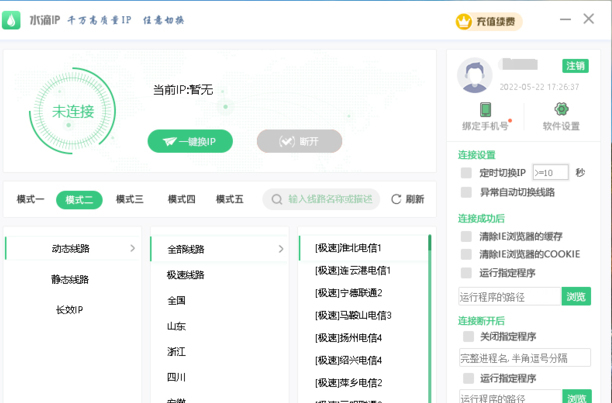The height and width of the screenshot is (403, 612).
Task: Click the green water drop app logo
Action: [11, 20]
